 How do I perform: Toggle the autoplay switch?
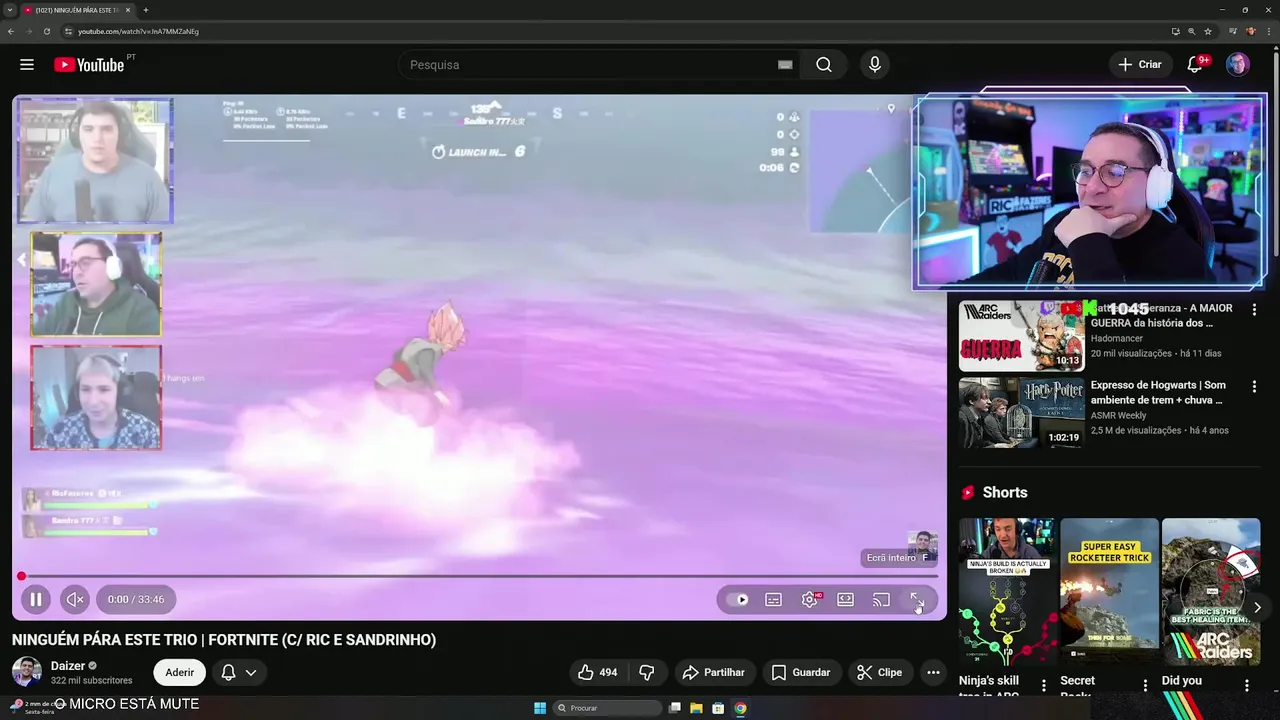(738, 600)
